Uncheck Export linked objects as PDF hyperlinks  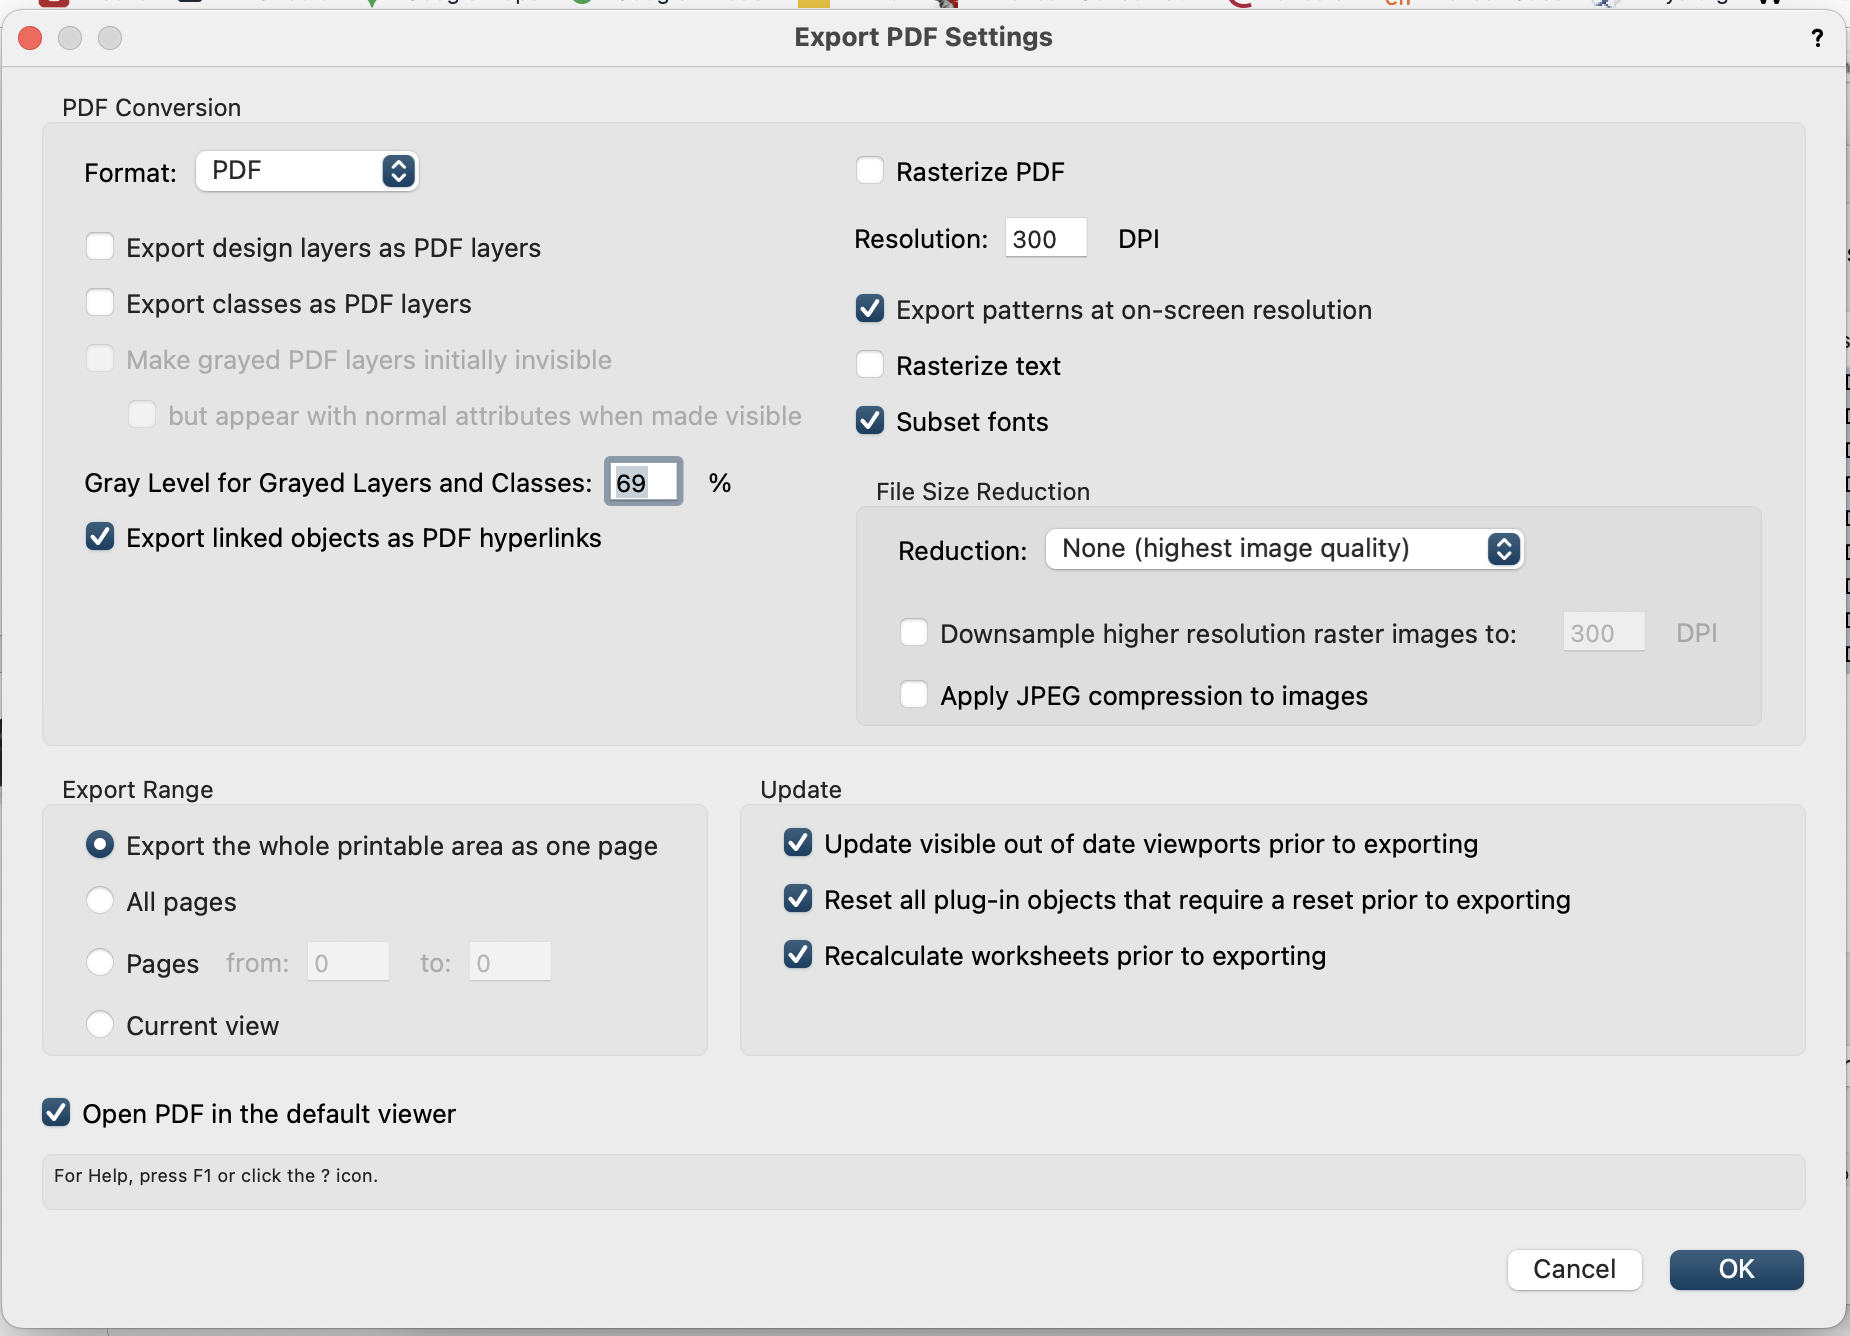100,537
